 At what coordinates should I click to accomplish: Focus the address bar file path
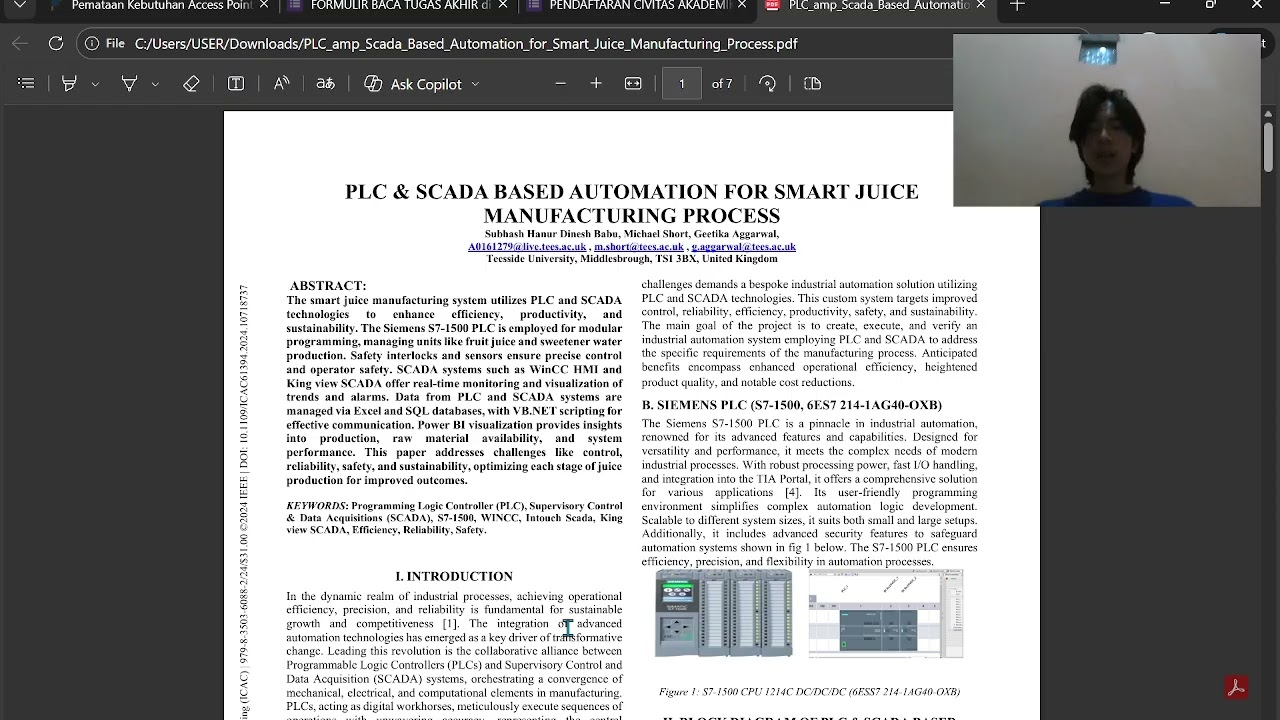point(466,44)
